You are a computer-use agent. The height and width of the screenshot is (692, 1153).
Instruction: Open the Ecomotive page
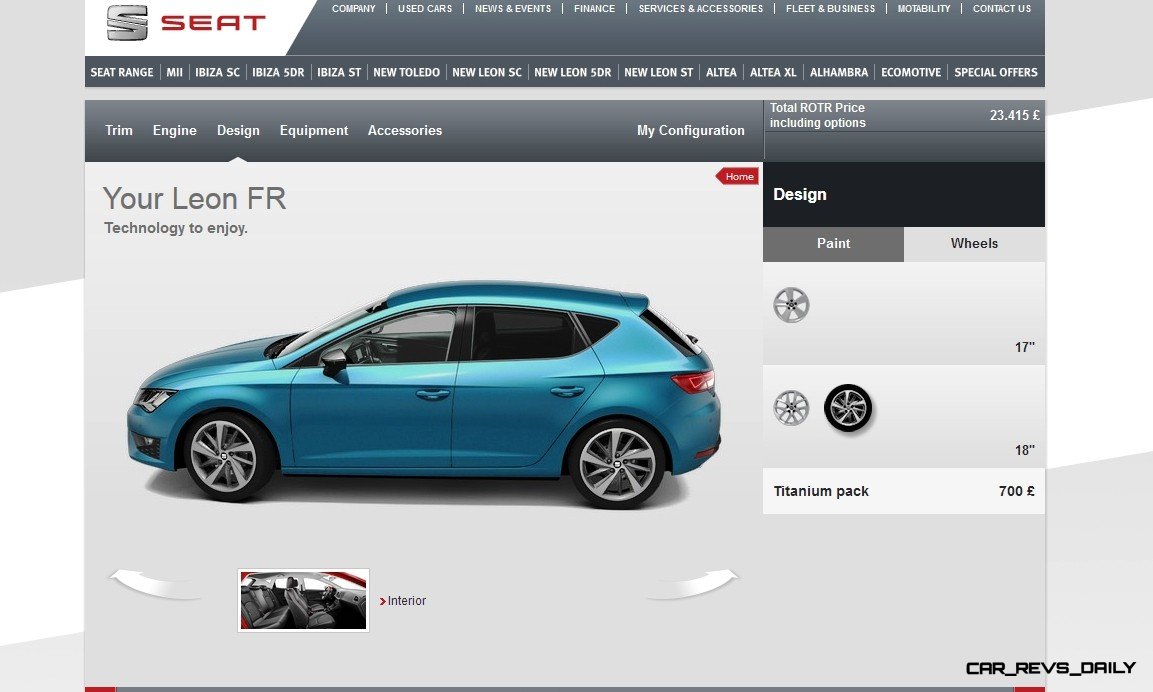point(911,72)
